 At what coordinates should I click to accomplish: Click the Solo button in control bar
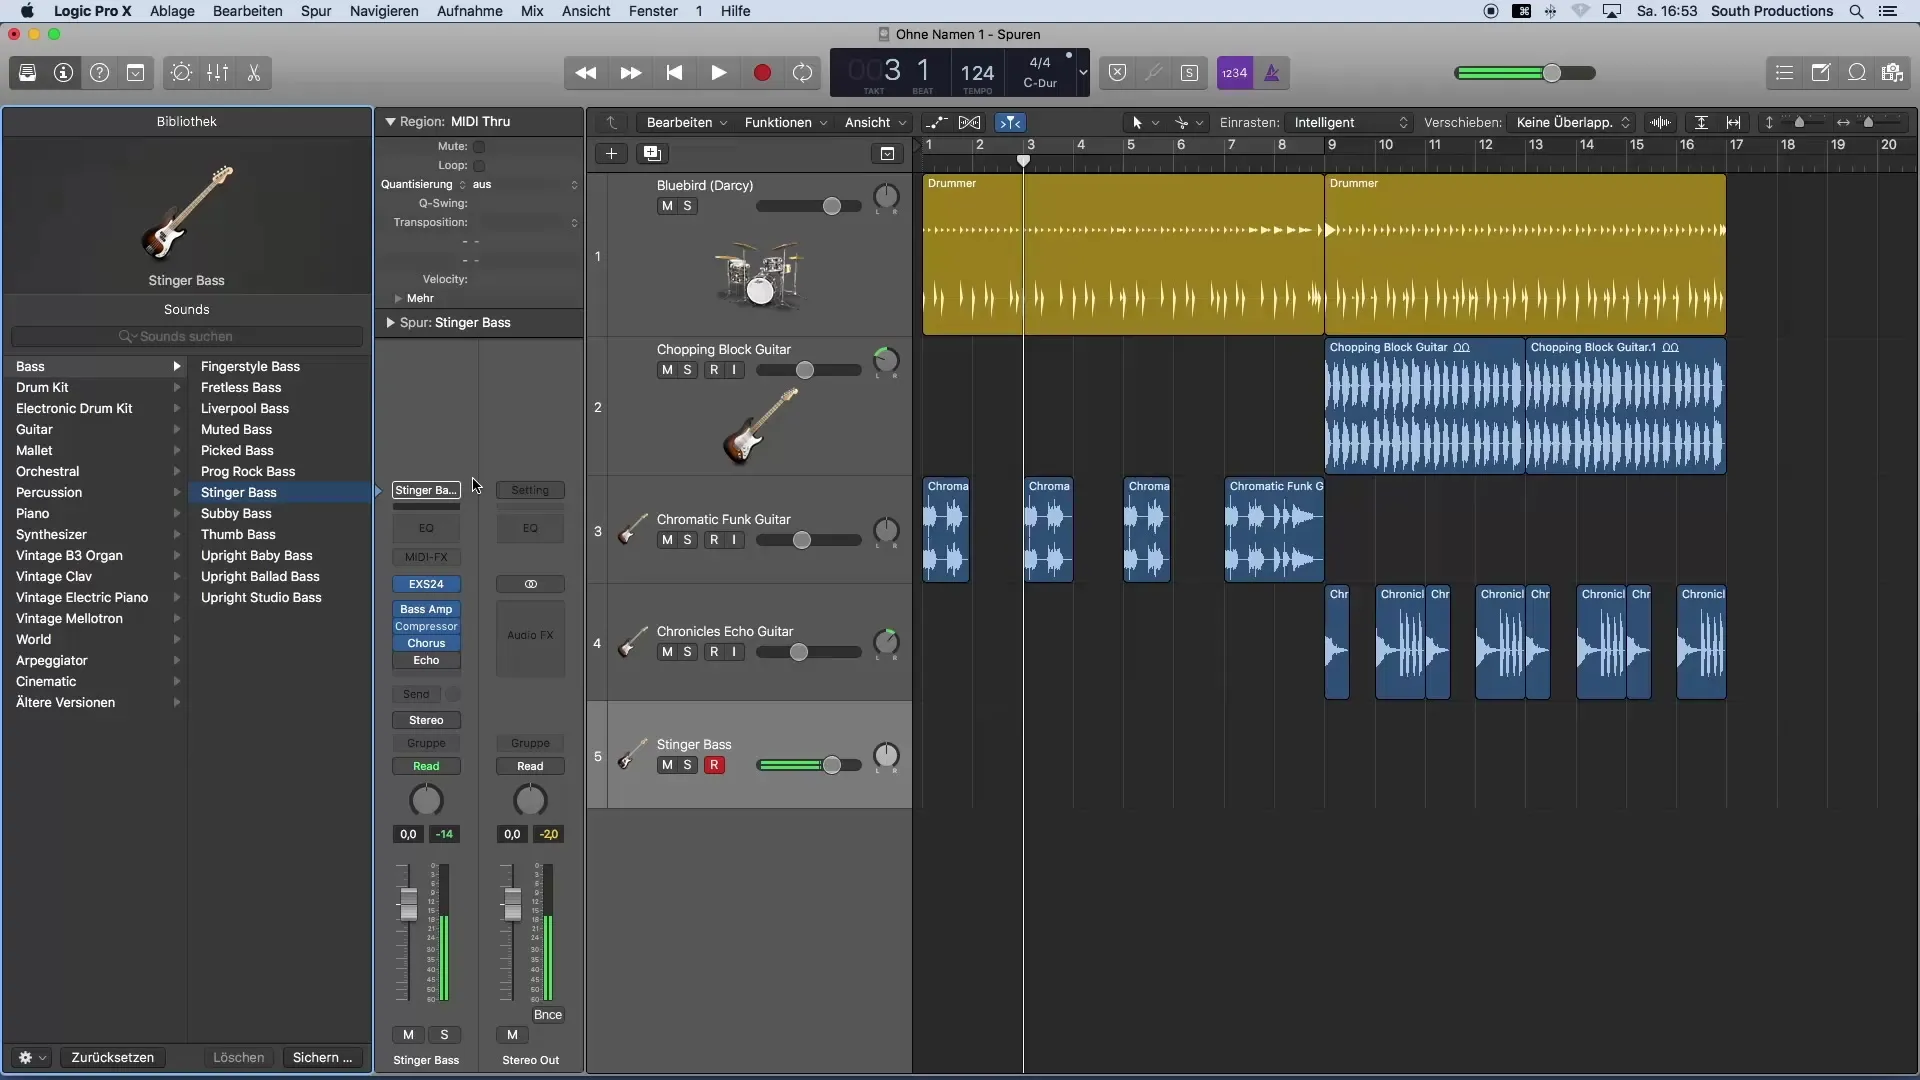pyautogui.click(x=1189, y=73)
